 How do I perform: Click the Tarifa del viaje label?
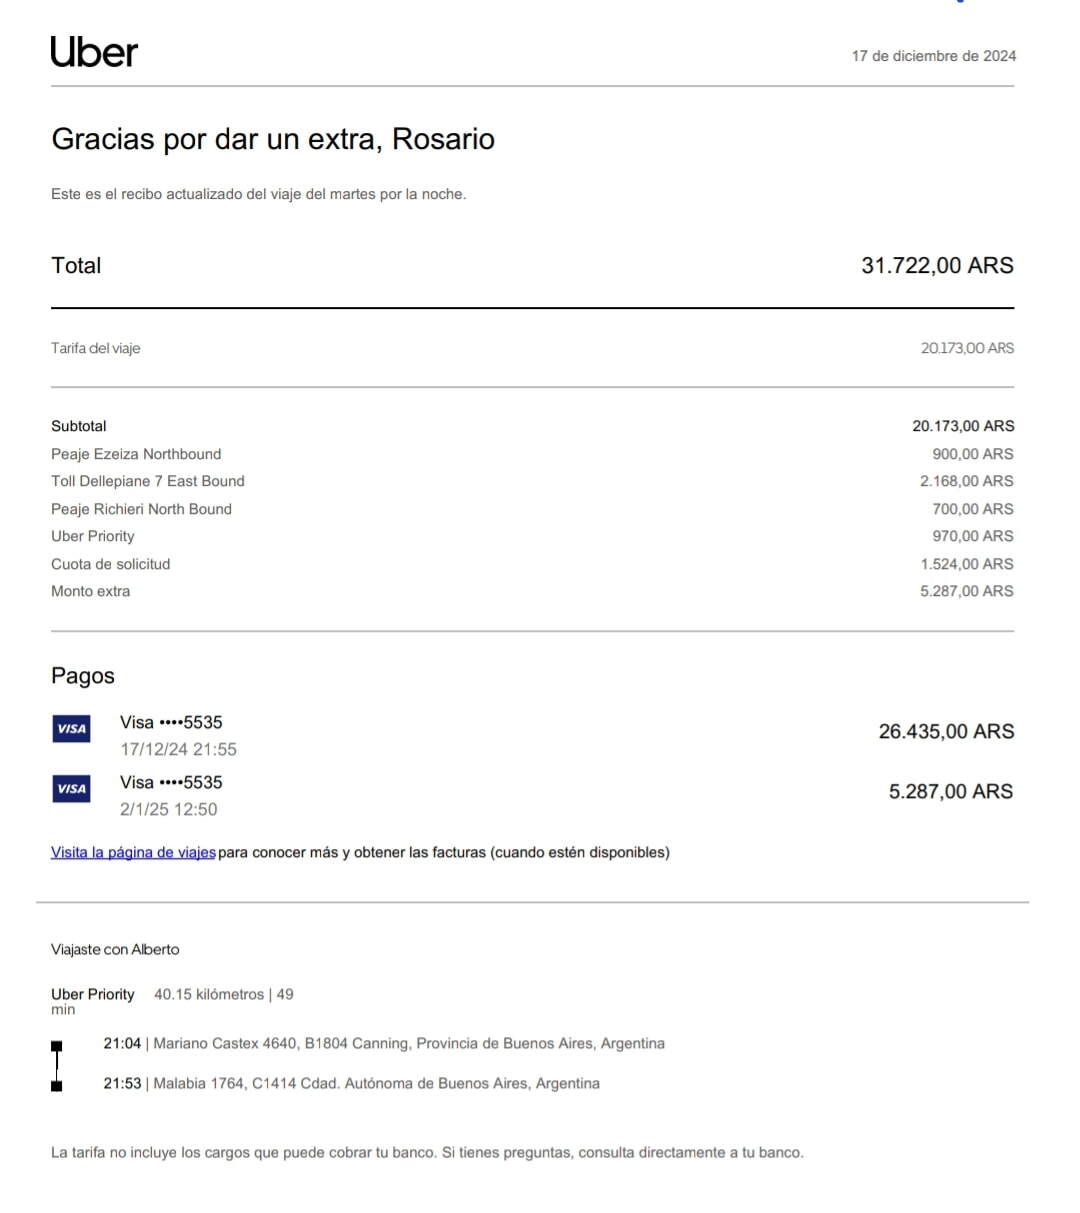(96, 349)
